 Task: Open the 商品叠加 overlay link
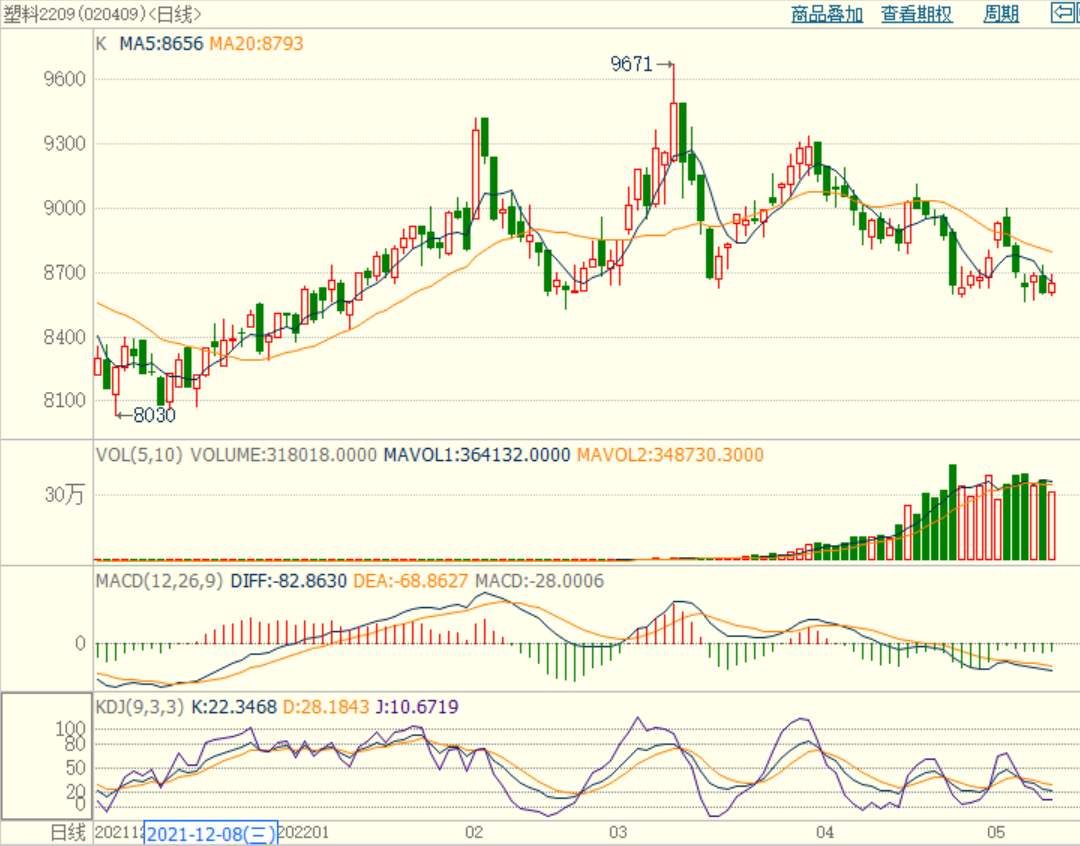coord(826,14)
